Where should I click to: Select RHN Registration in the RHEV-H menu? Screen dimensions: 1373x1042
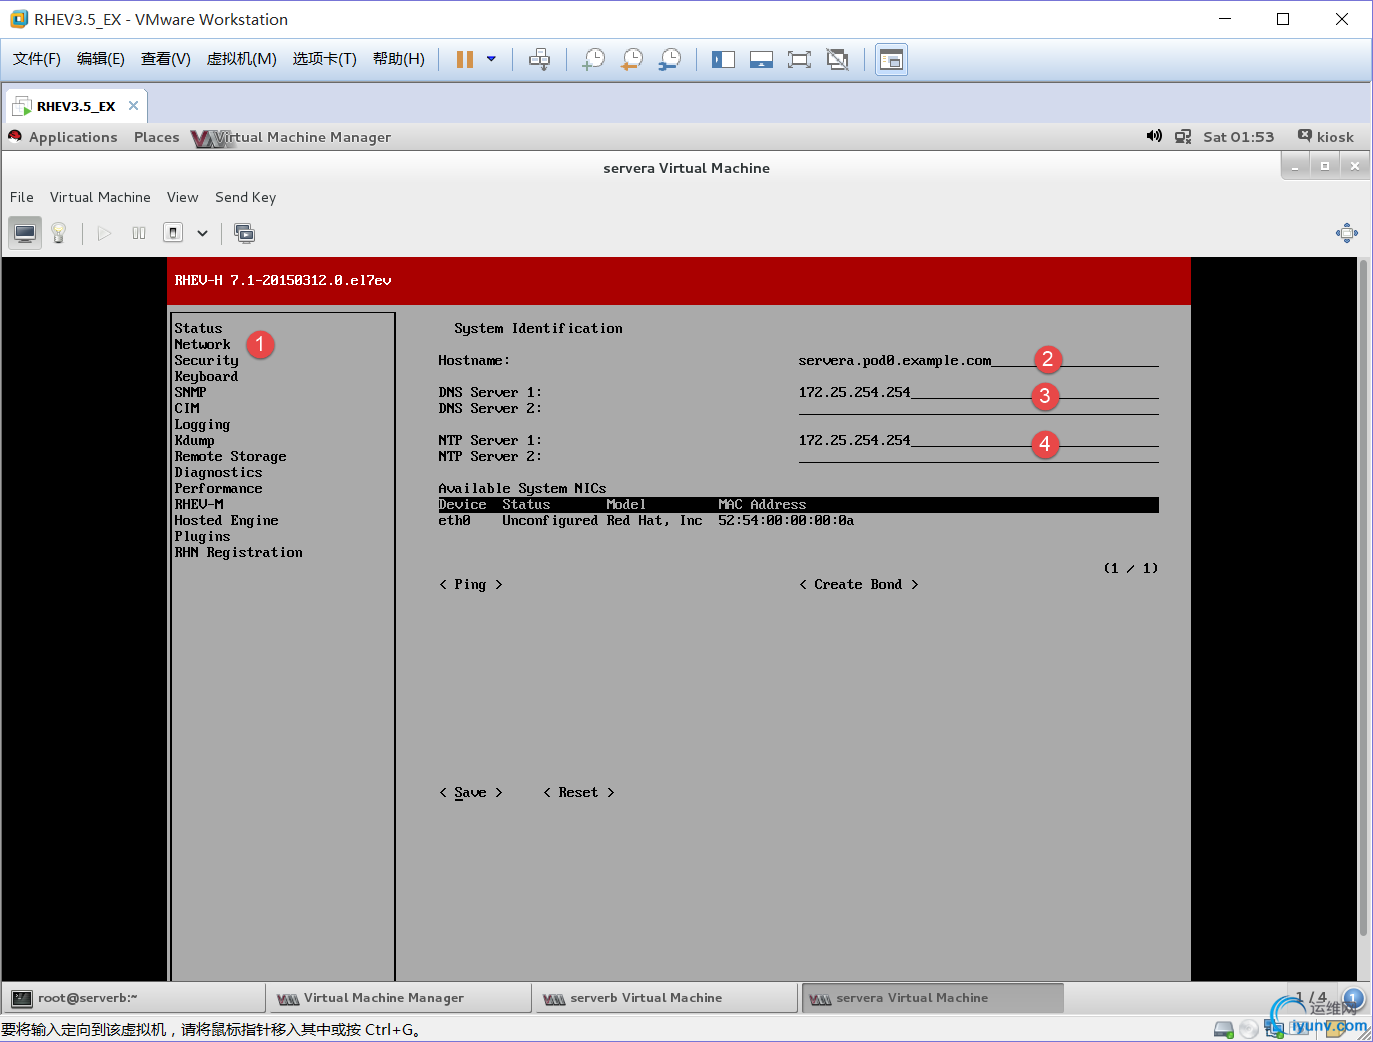[x=238, y=552]
